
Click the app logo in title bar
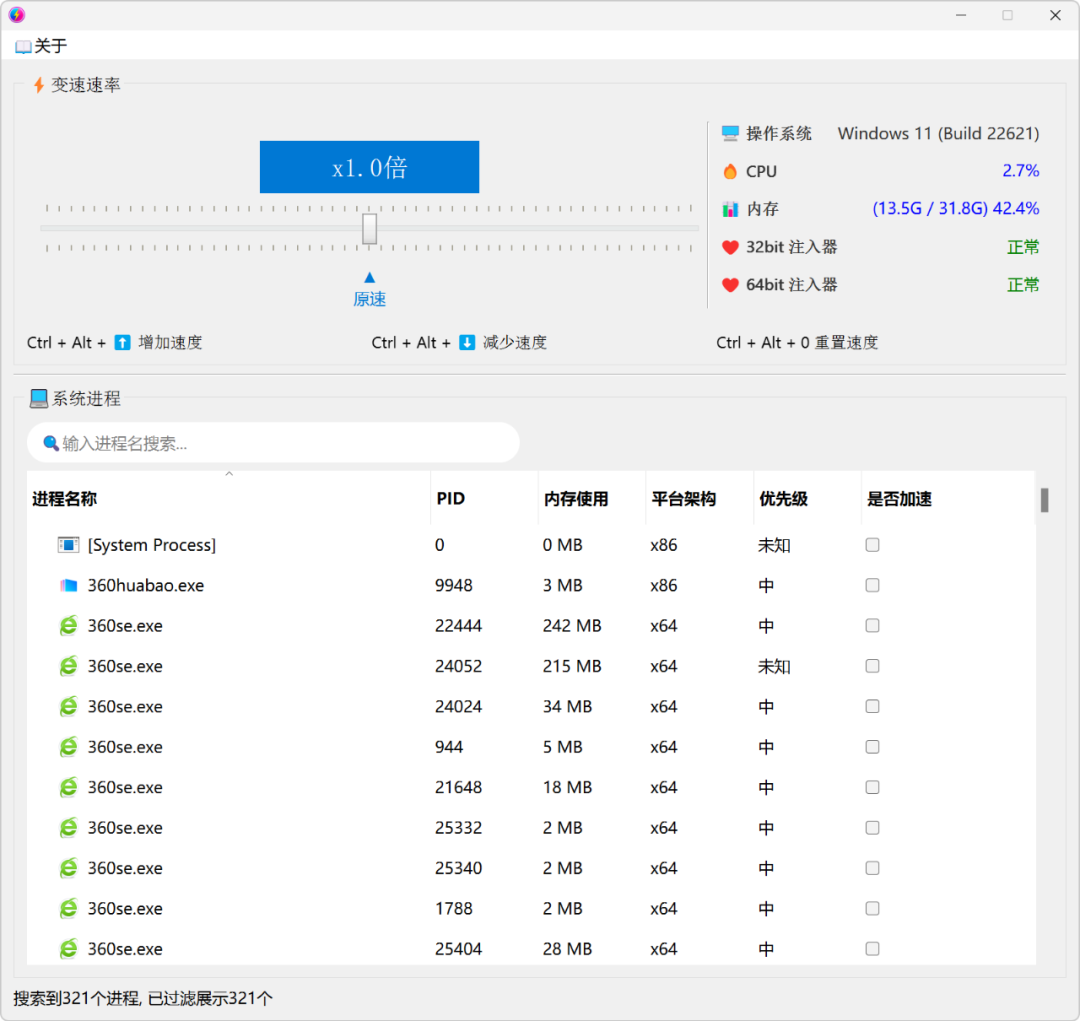pyautogui.click(x=17, y=14)
